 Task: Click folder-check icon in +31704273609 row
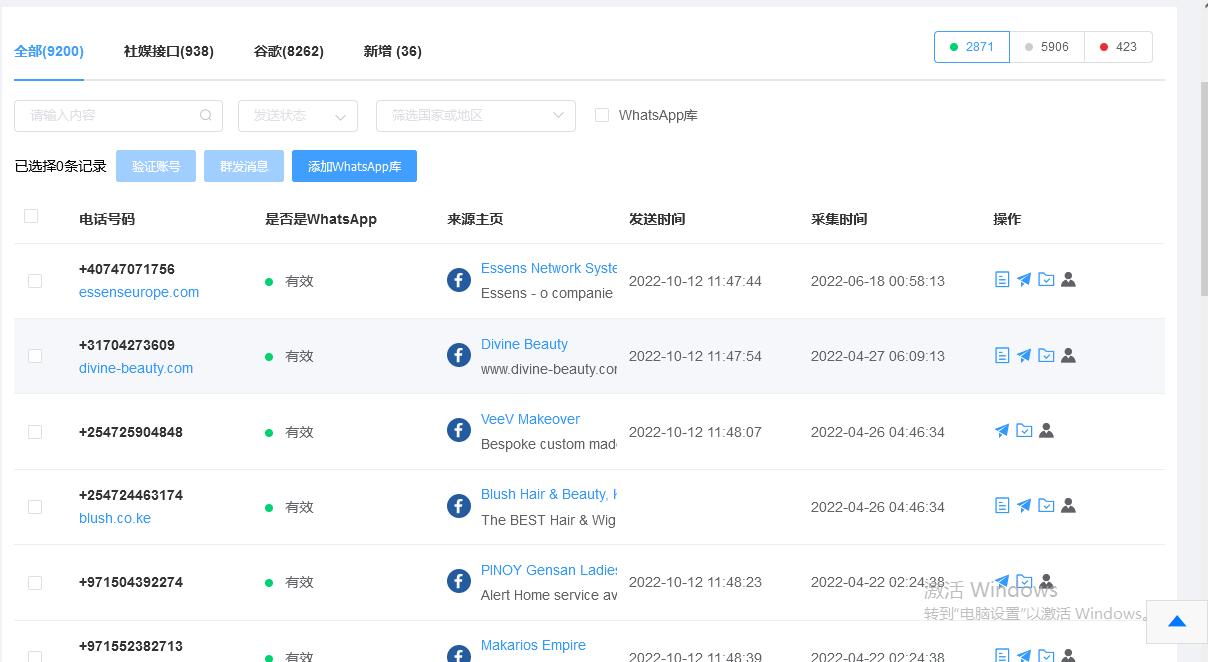click(1046, 355)
